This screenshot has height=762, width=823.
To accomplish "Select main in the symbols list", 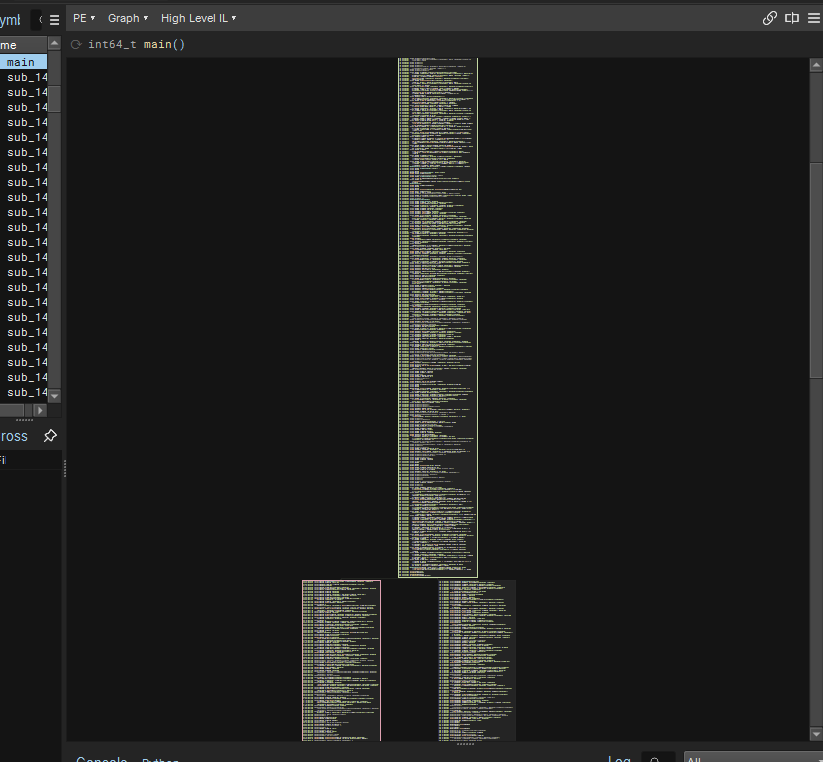I will tap(21, 62).
